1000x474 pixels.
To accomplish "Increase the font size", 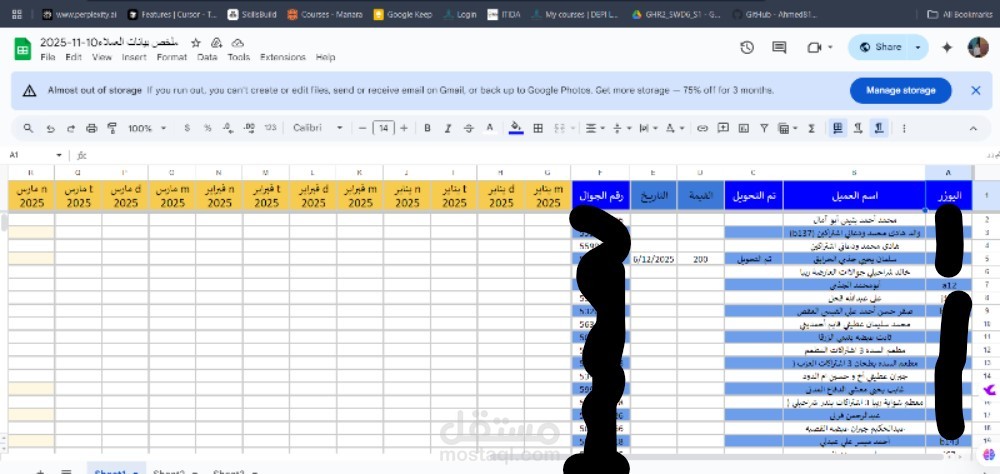I will click(x=404, y=128).
